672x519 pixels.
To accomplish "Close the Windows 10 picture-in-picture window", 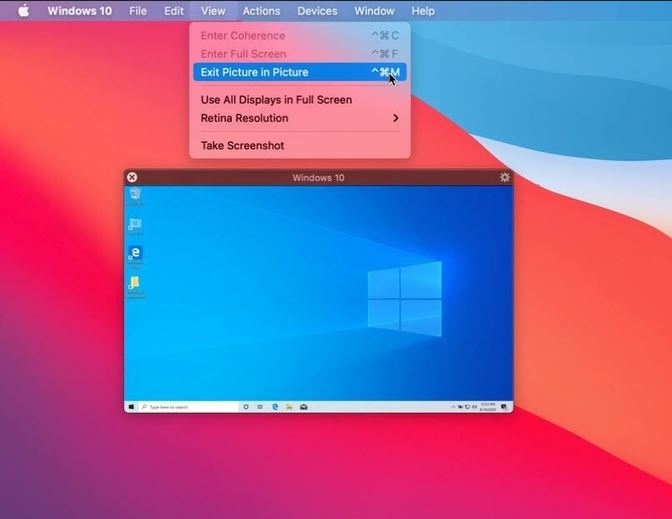I will coord(132,177).
